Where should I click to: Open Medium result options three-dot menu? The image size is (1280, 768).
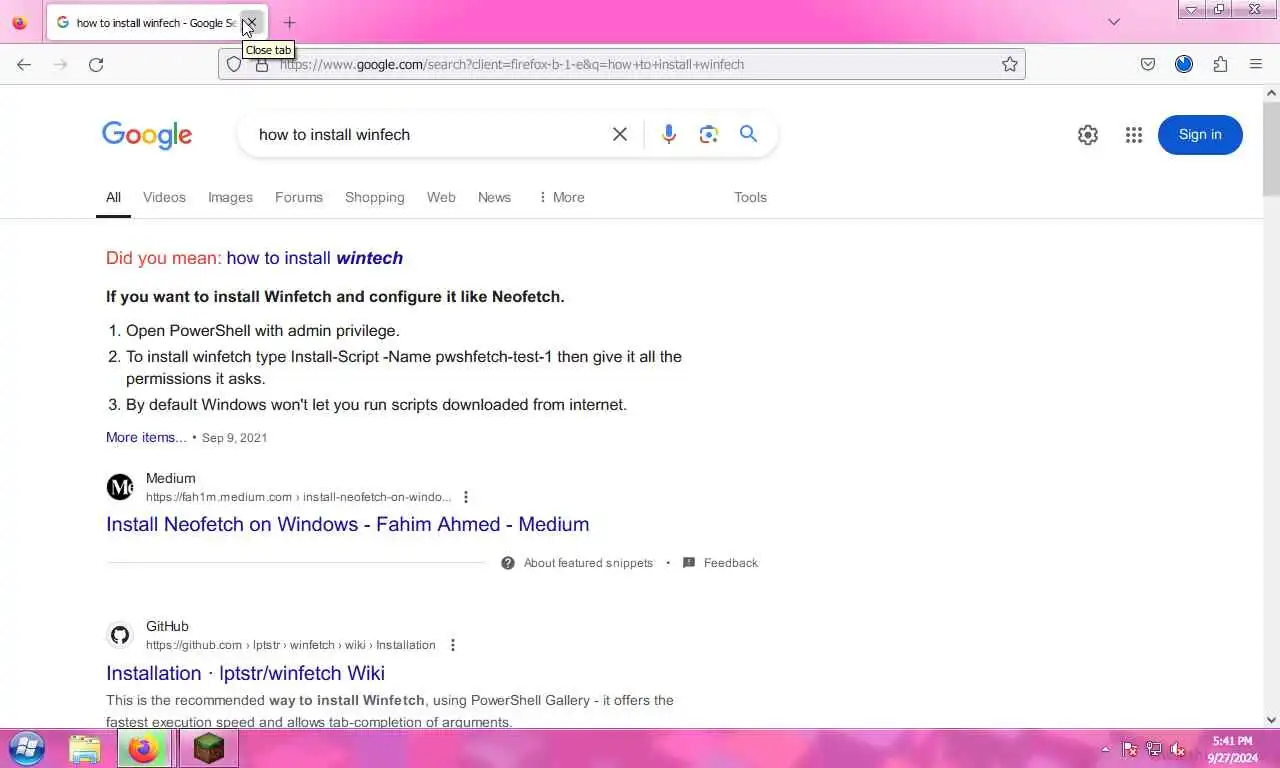click(x=465, y=497)
